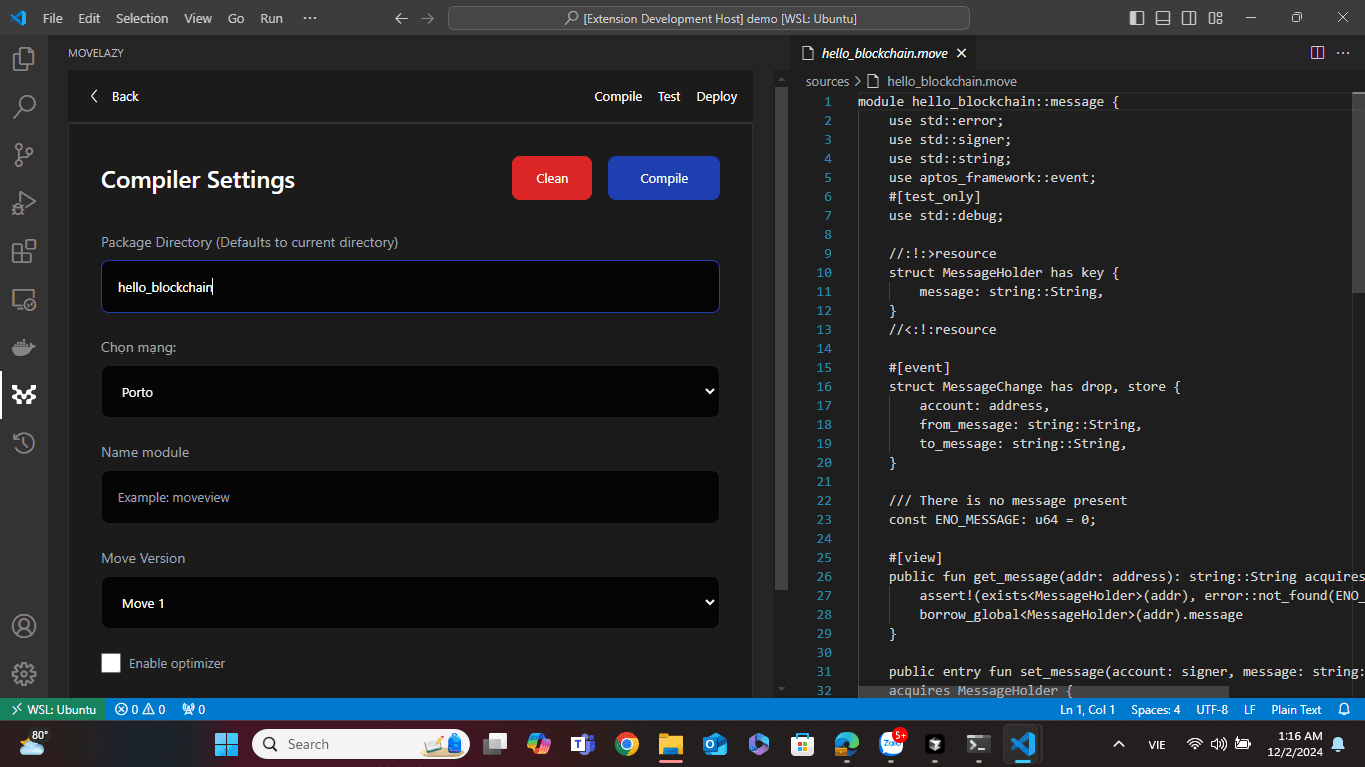Toggle secondary side bar layout icon
The width and height of the screenshot is (1365, 767).
1189,18
